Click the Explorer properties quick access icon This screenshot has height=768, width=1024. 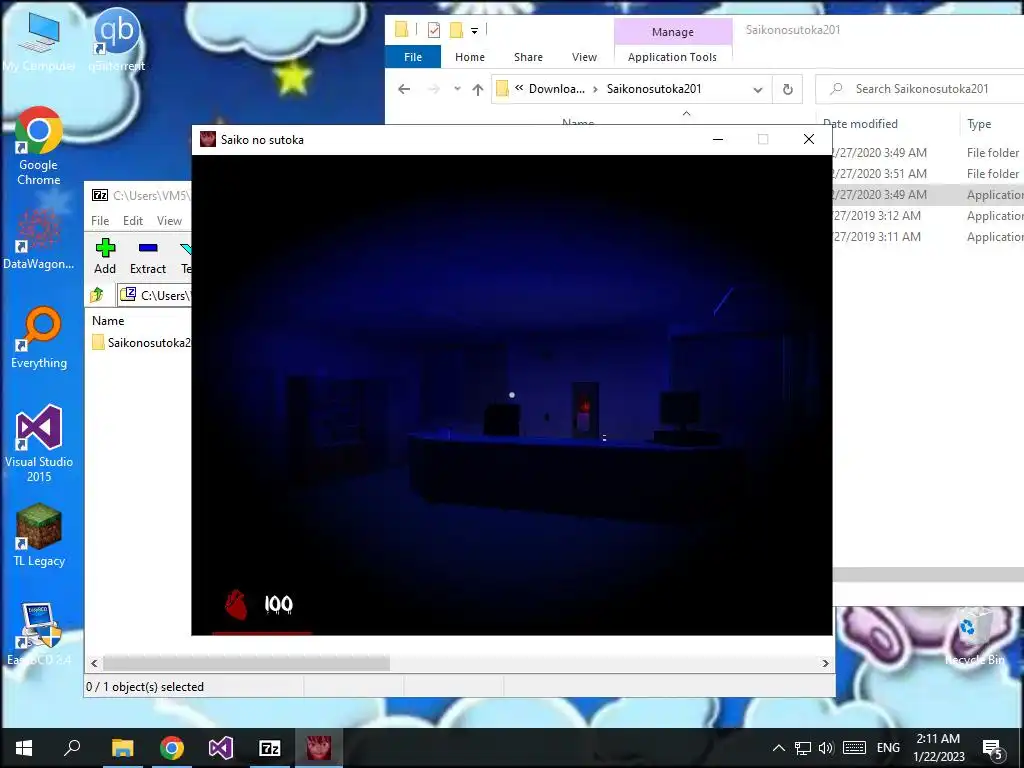pos(434,30)
